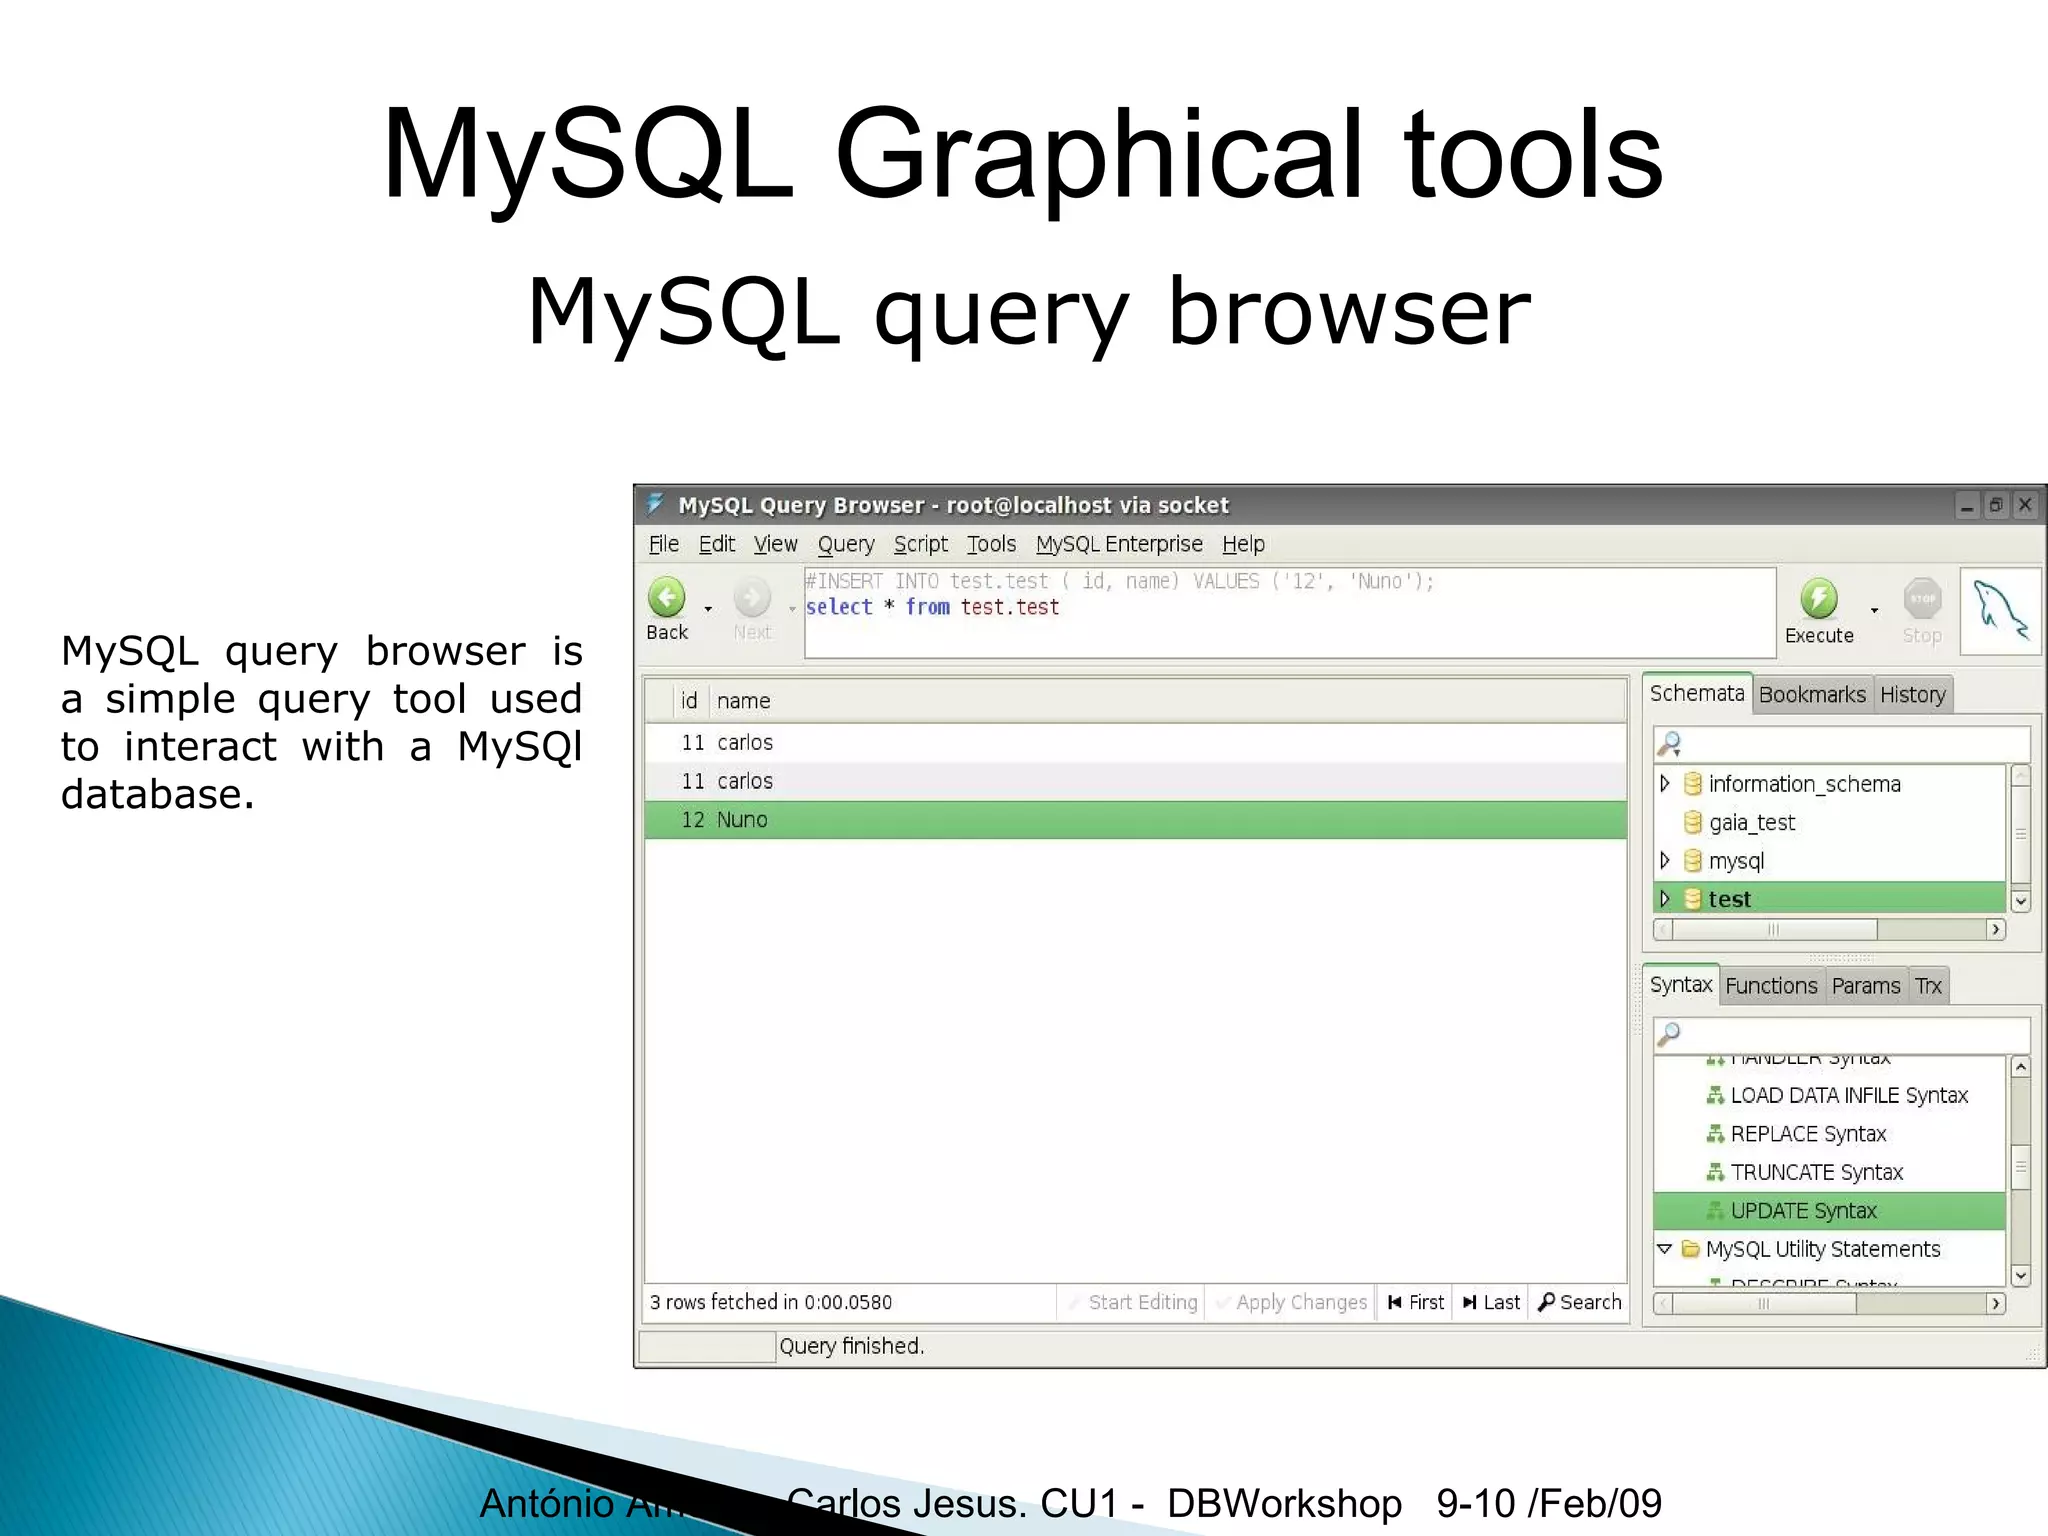The width and height of the screenshot is (2048, 1536).
Task: Expand the mysql schema node
Action: [x=1665, y=860]
